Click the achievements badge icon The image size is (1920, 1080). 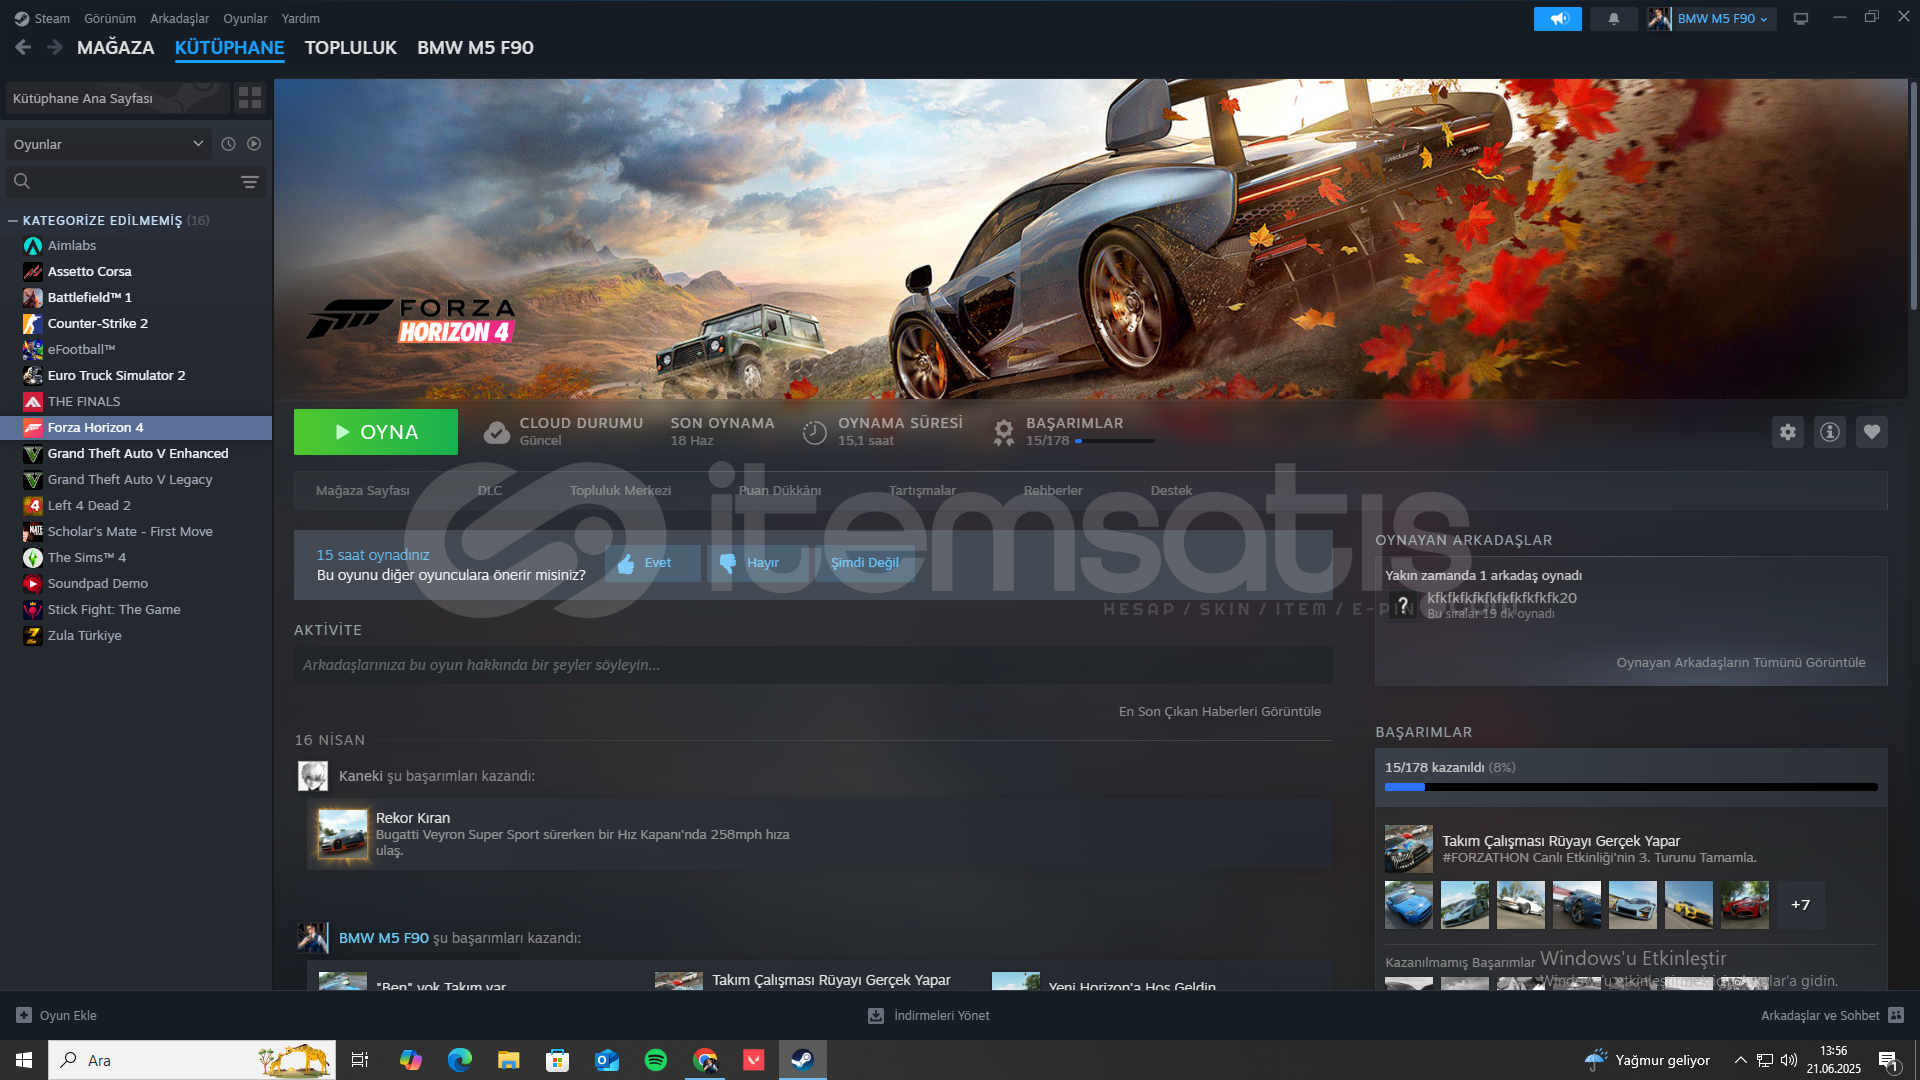click(1004, 432)
